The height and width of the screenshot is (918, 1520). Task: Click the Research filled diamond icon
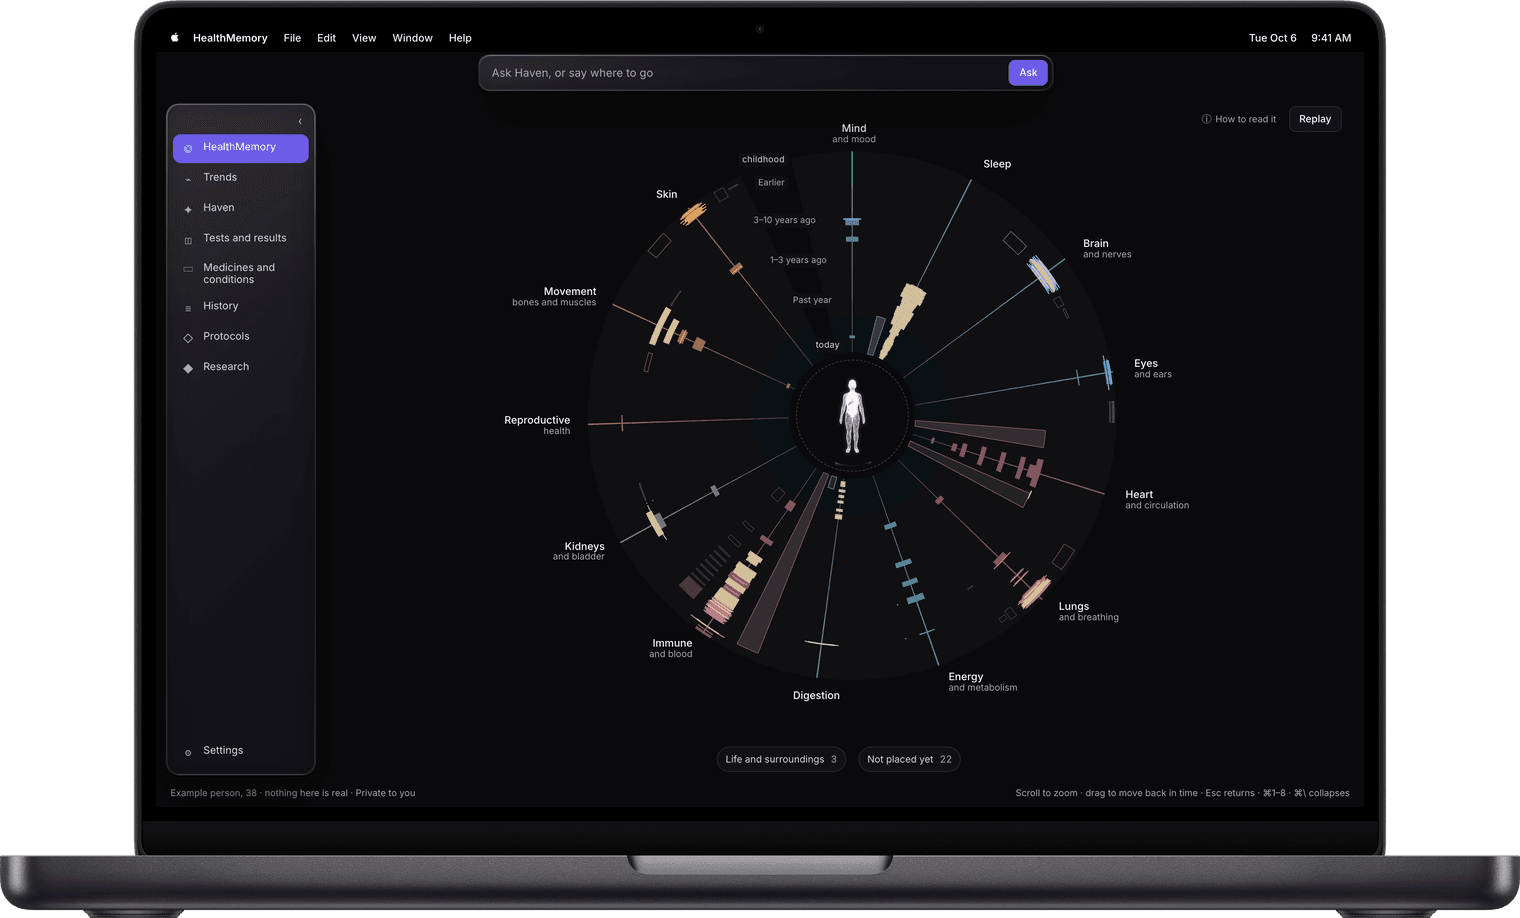pos(188,368)
